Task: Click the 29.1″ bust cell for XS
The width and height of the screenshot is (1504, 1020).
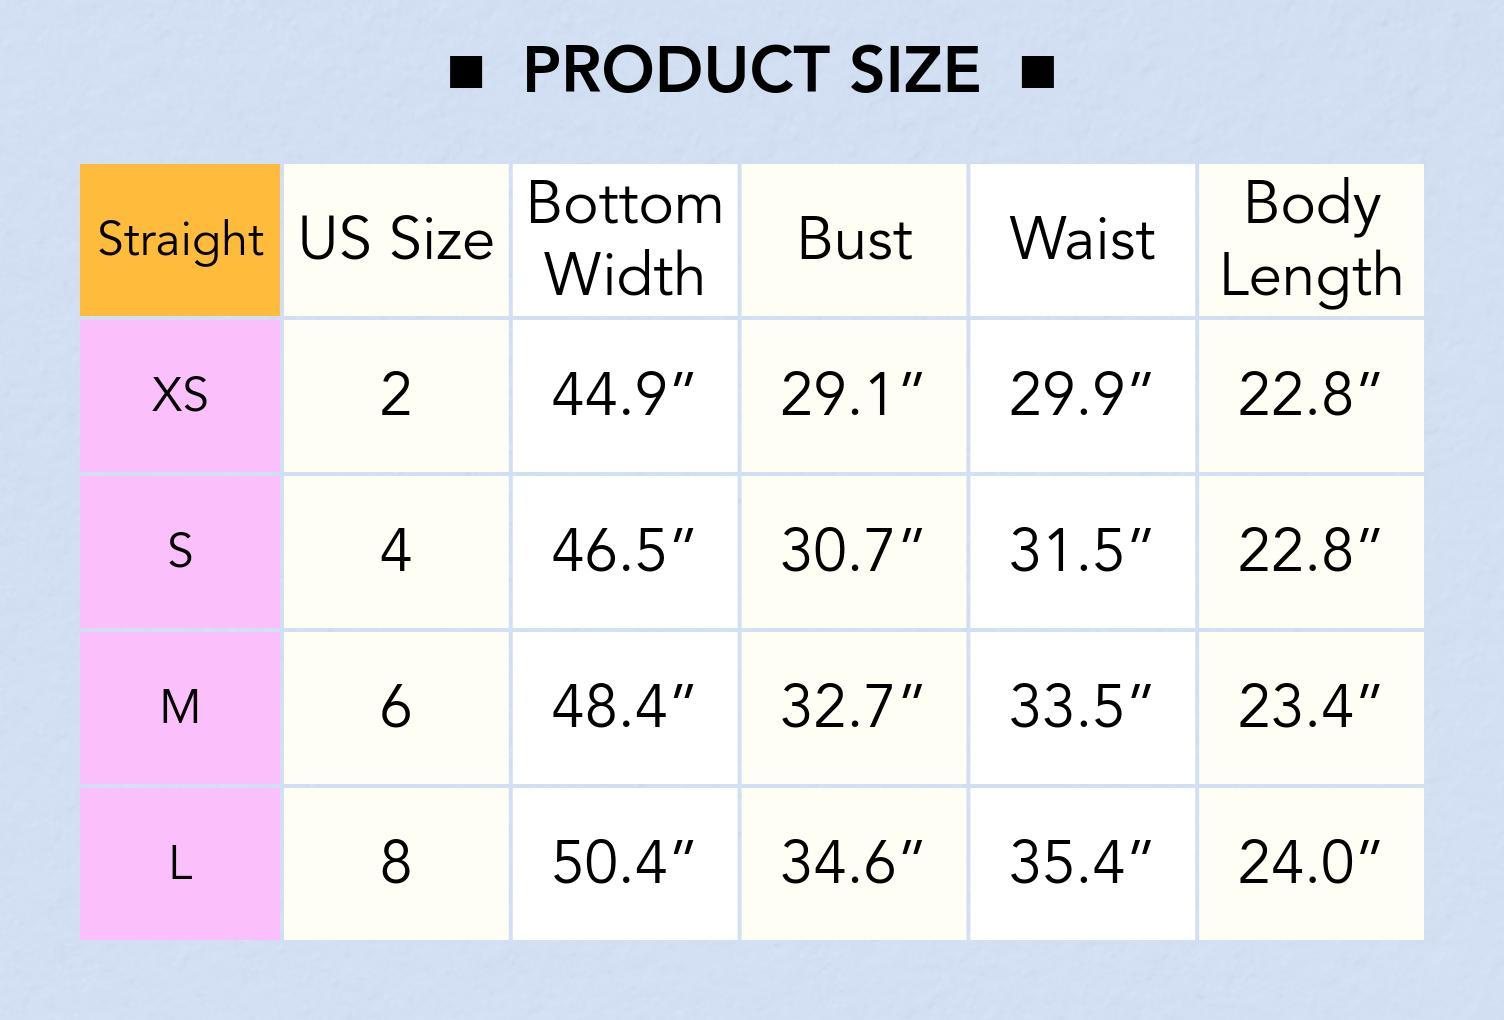Action: pyautogui.click(x=854, y=395)
